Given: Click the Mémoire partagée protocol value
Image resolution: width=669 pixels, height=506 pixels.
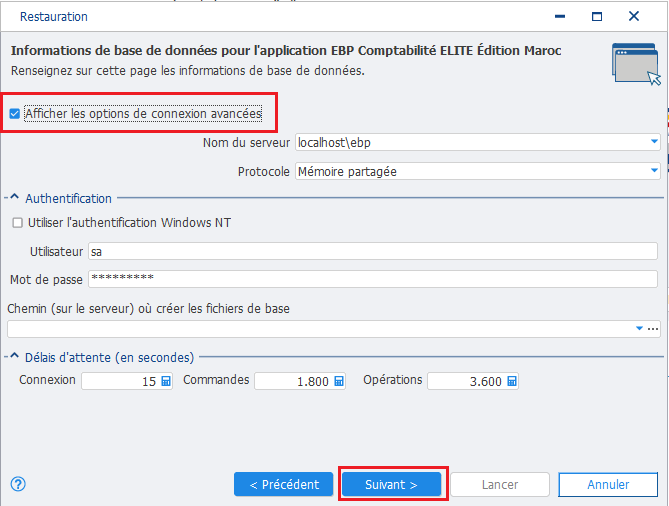Looking at the screenshot, I should (347, 172).
